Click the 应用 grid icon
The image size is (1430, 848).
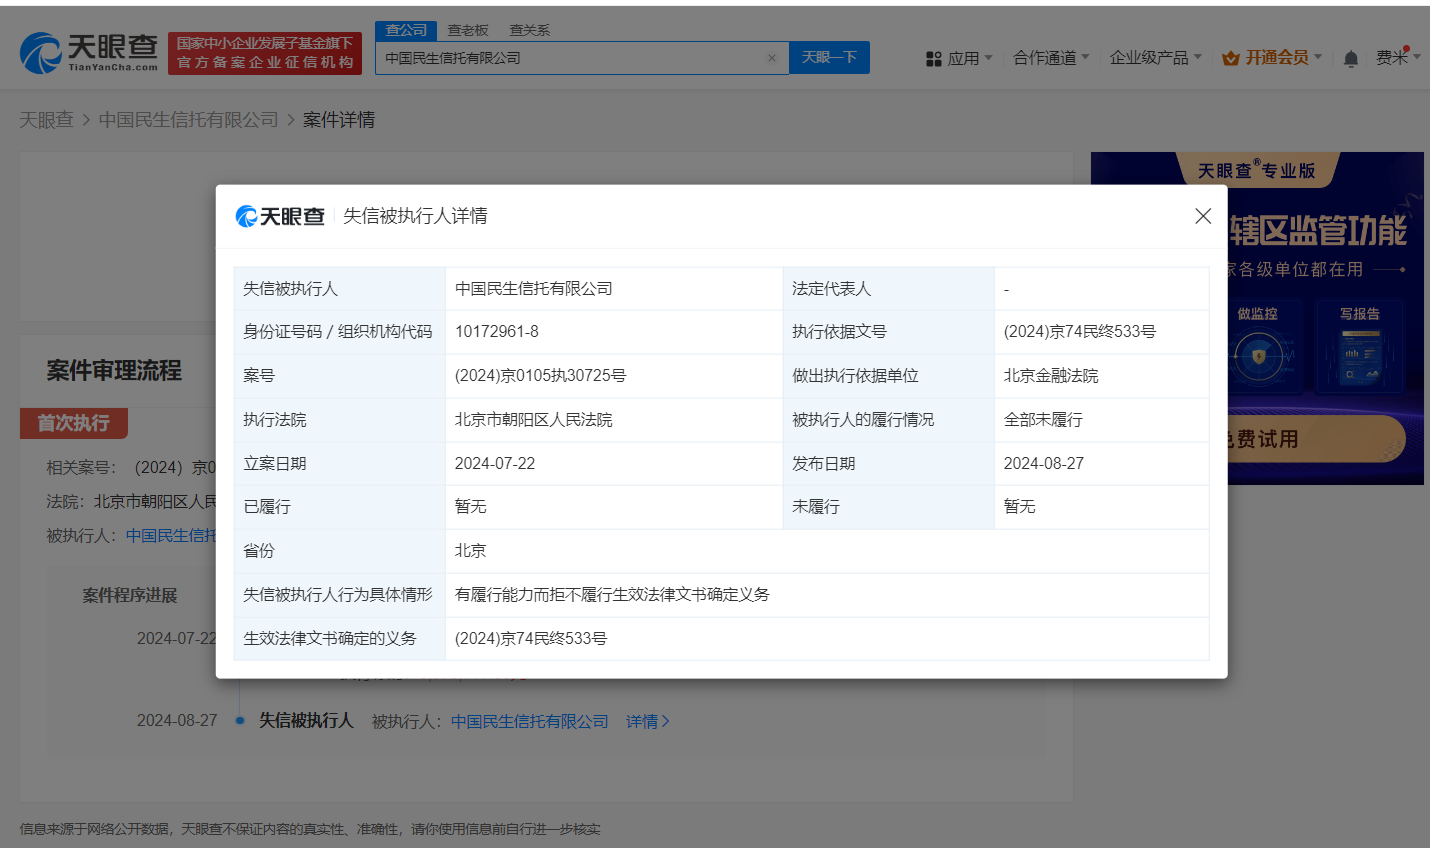click(934, 59)
